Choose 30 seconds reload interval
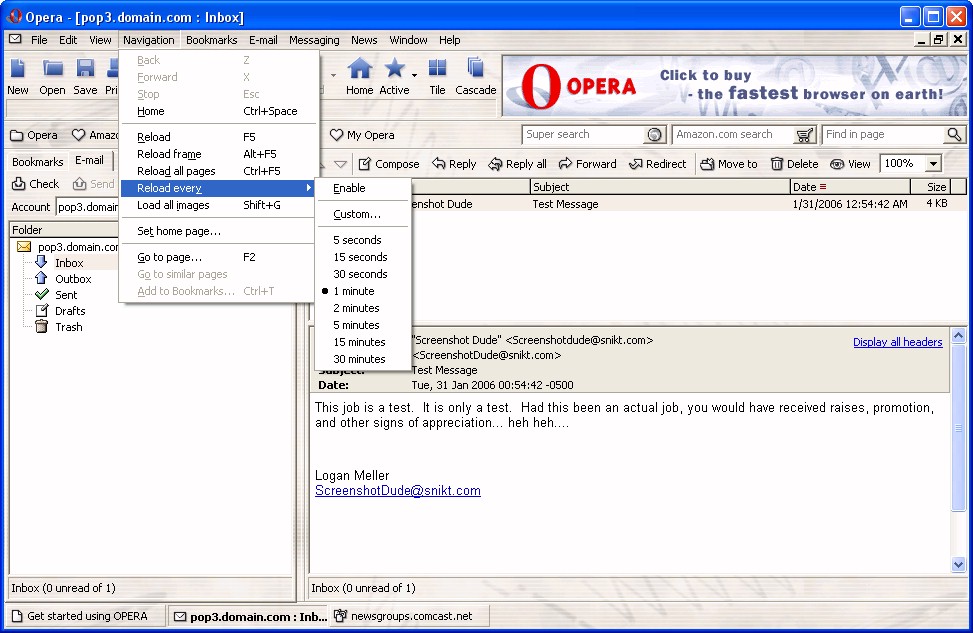The image size is (973, 633). click(360, 274)
